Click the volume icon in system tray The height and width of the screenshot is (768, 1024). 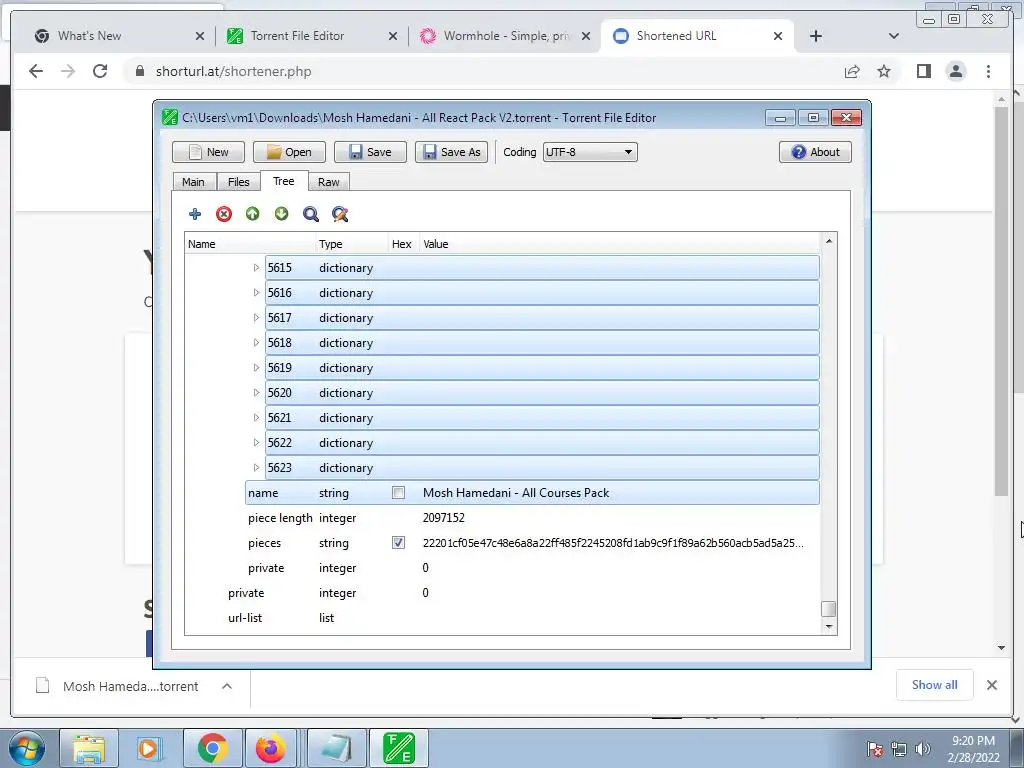click(x=923, y=749)
